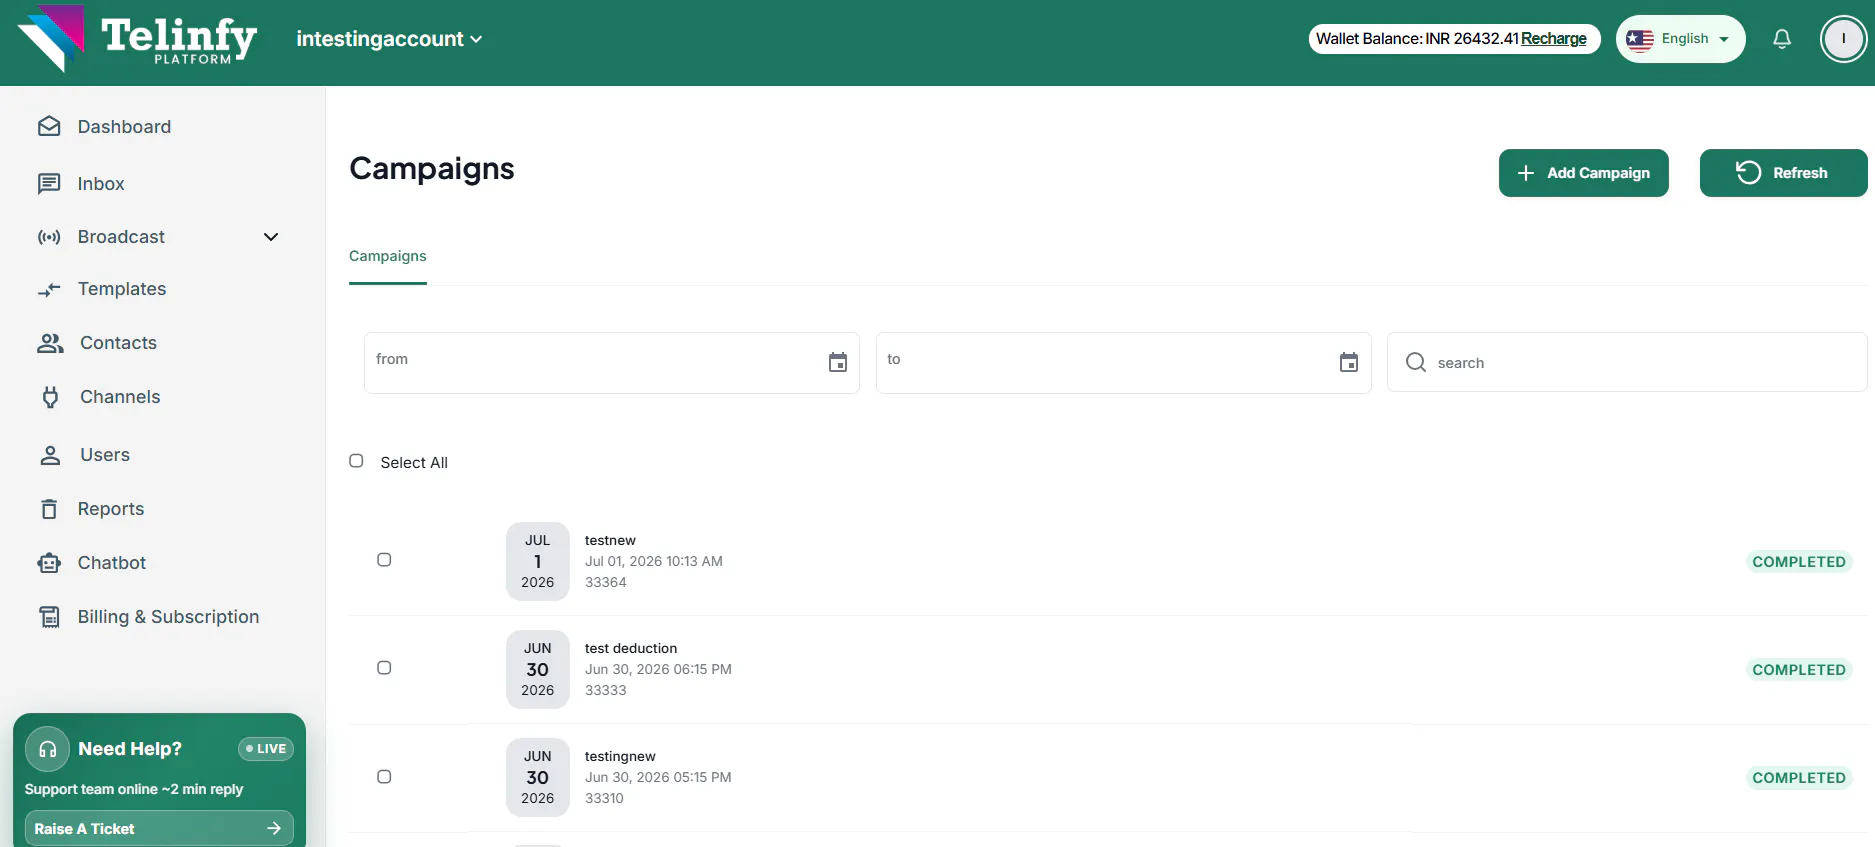
Task: Select the Campaigns tab
Action: click(388, 256)
